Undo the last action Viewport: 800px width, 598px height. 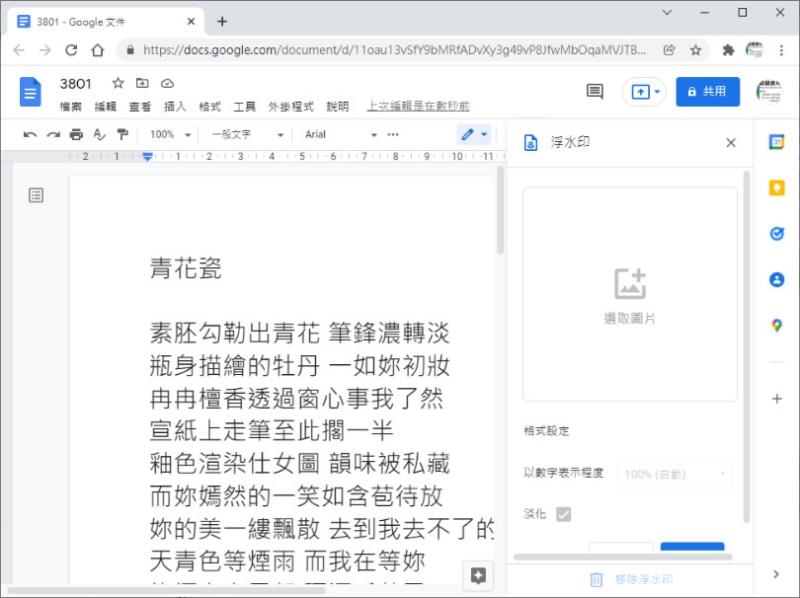tap(30, 135)
